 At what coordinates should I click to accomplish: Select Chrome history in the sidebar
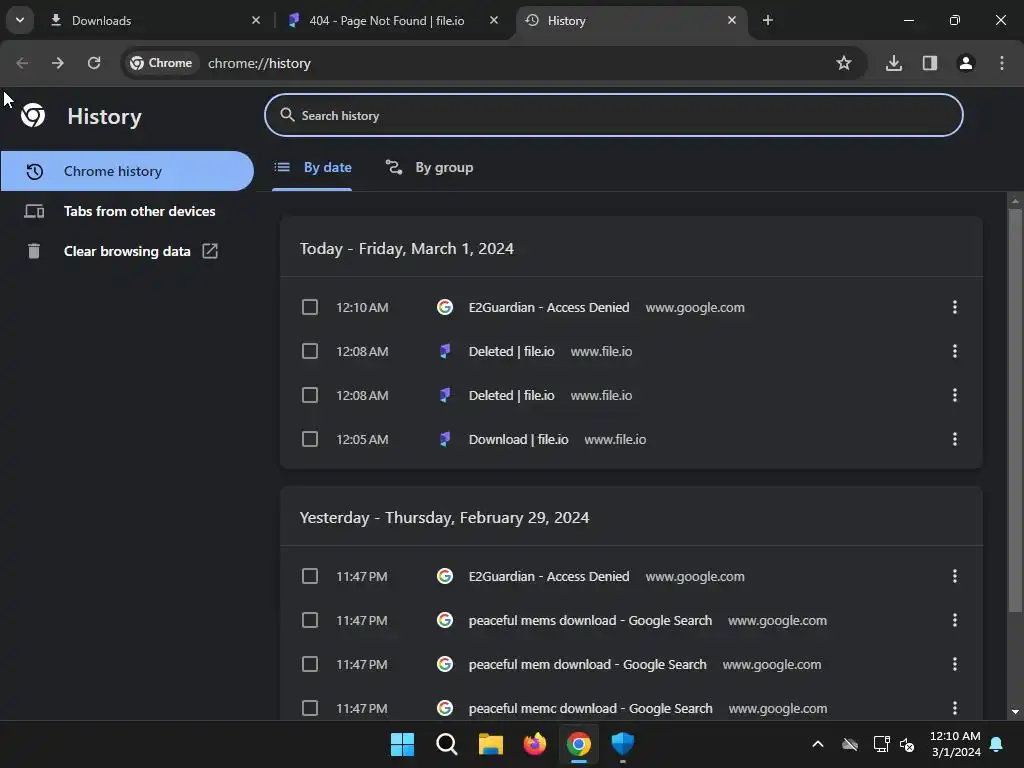(127, 171)
